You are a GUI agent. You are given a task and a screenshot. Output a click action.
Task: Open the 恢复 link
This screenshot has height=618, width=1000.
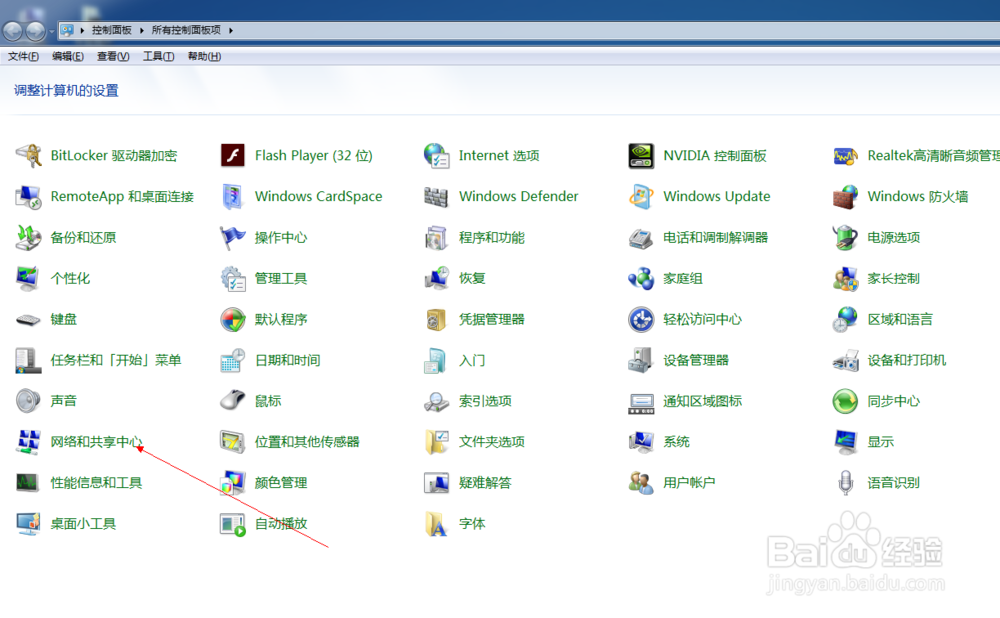[x=472, y=279]
